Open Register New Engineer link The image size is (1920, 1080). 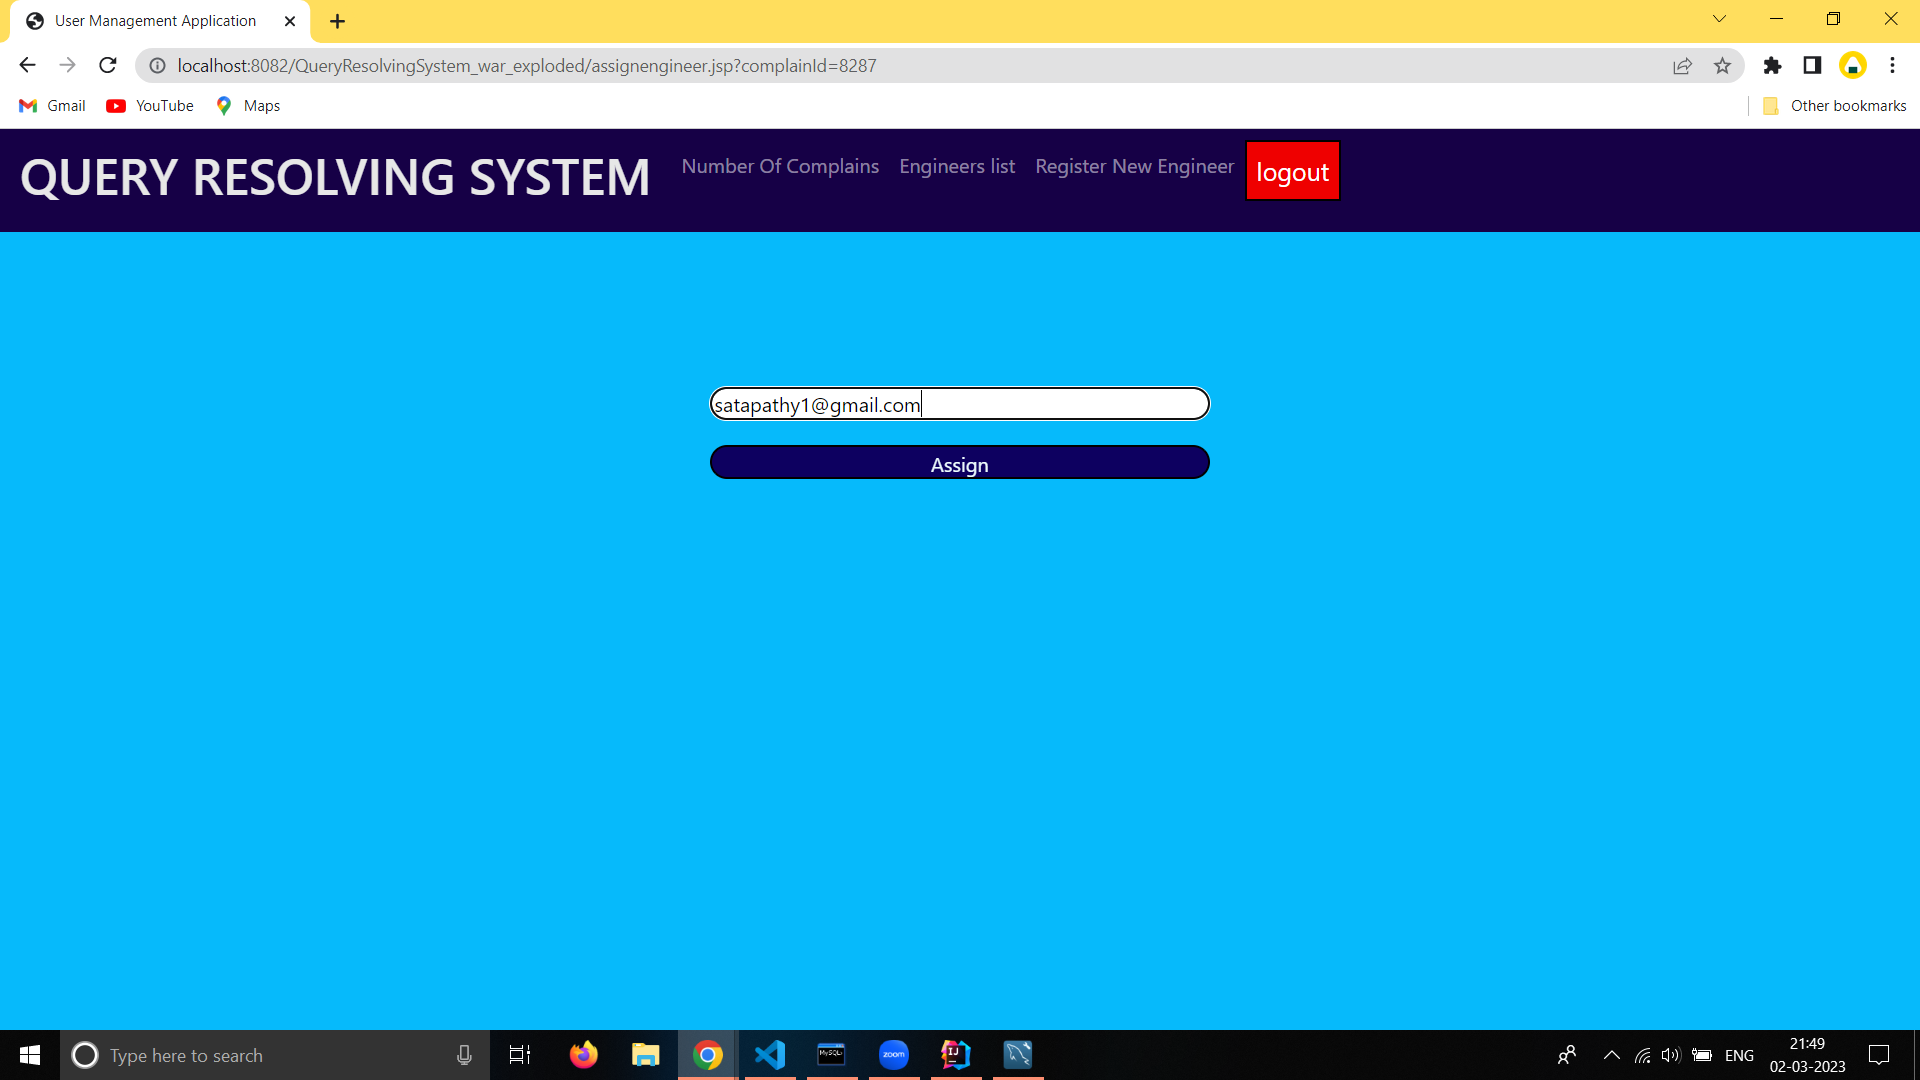[x=1134, y=167]
